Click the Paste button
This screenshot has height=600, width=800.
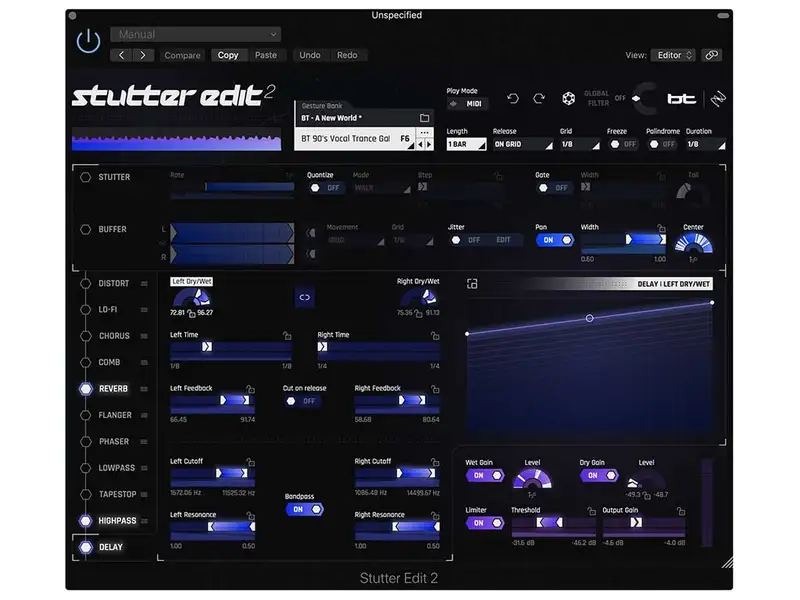pyautogui.click(x=266, y=55)
